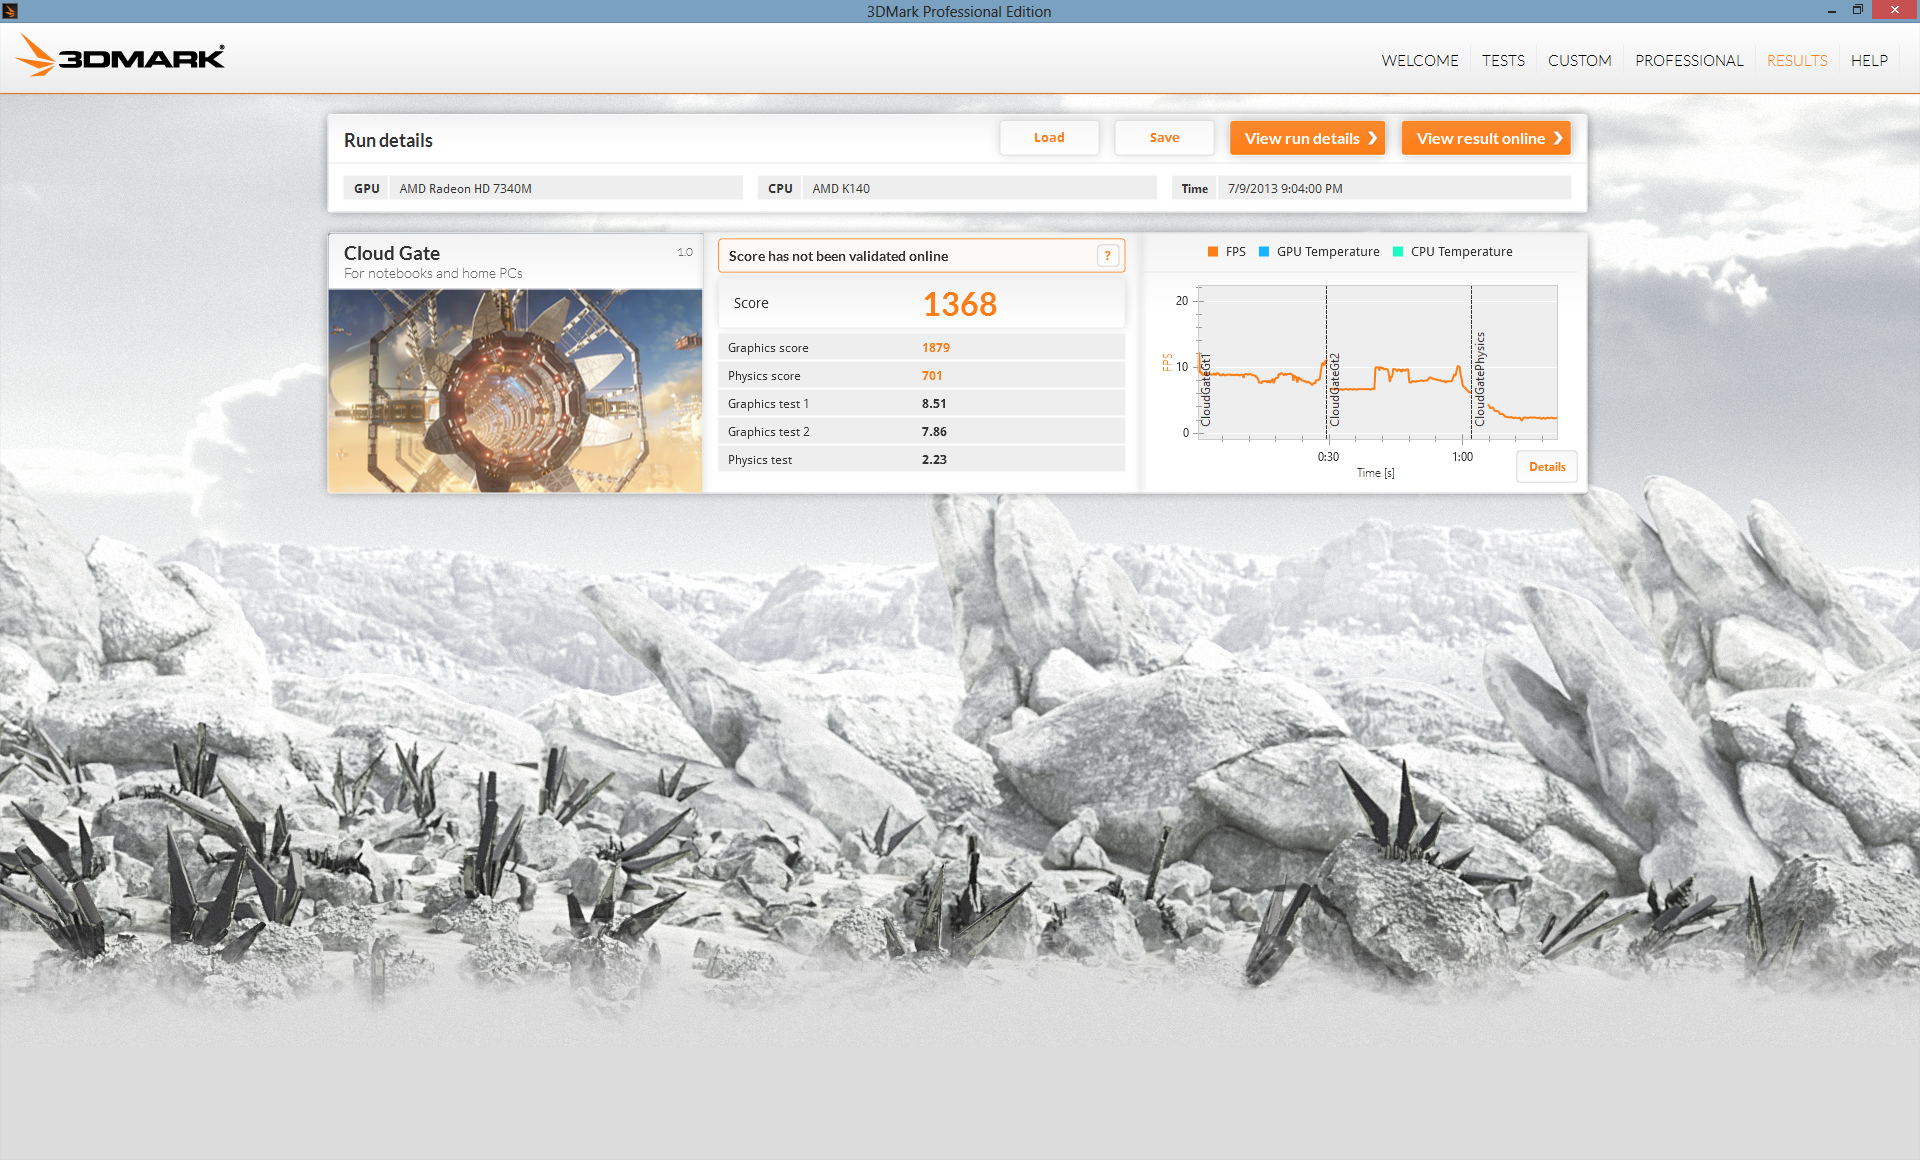Click the Physics score value 701
The height and width of the screenshot is (1160, 1920).
point(932,376)
